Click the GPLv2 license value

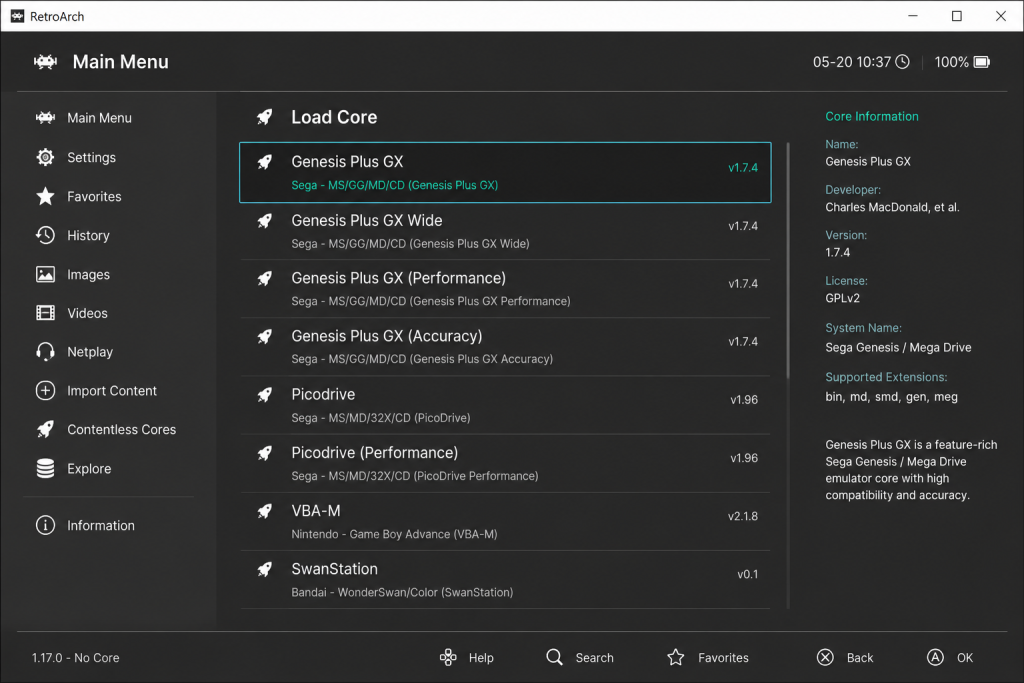[x=842, y=298]
